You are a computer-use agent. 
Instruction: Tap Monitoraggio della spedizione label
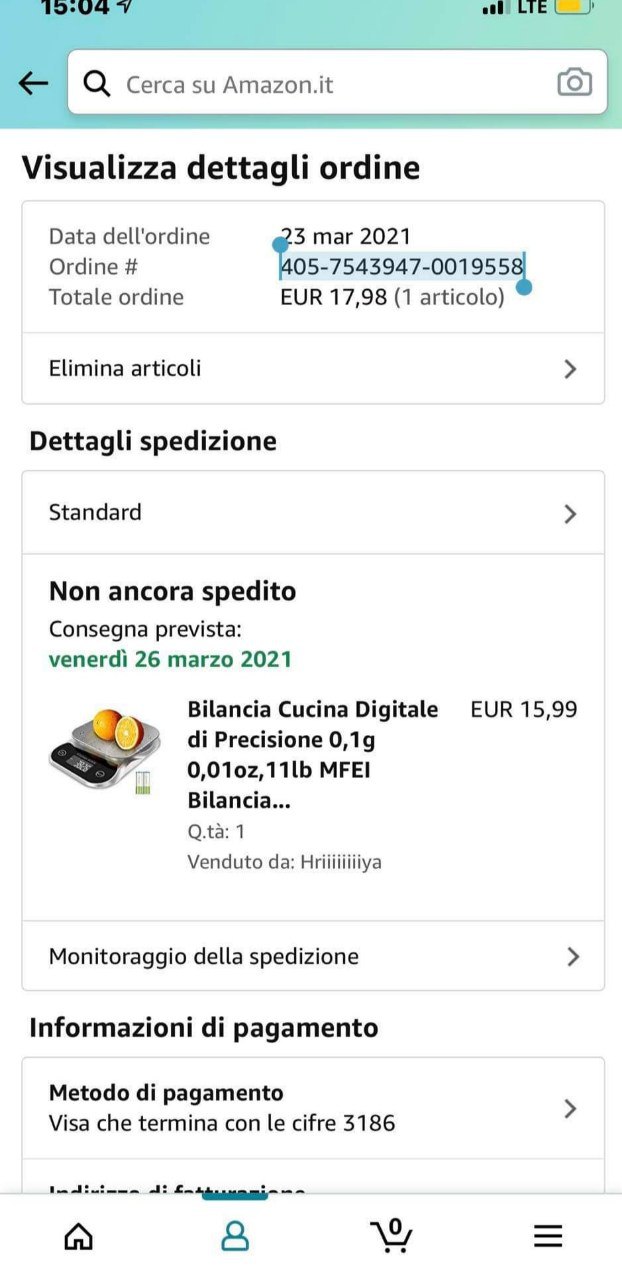(x=204, y=957)
